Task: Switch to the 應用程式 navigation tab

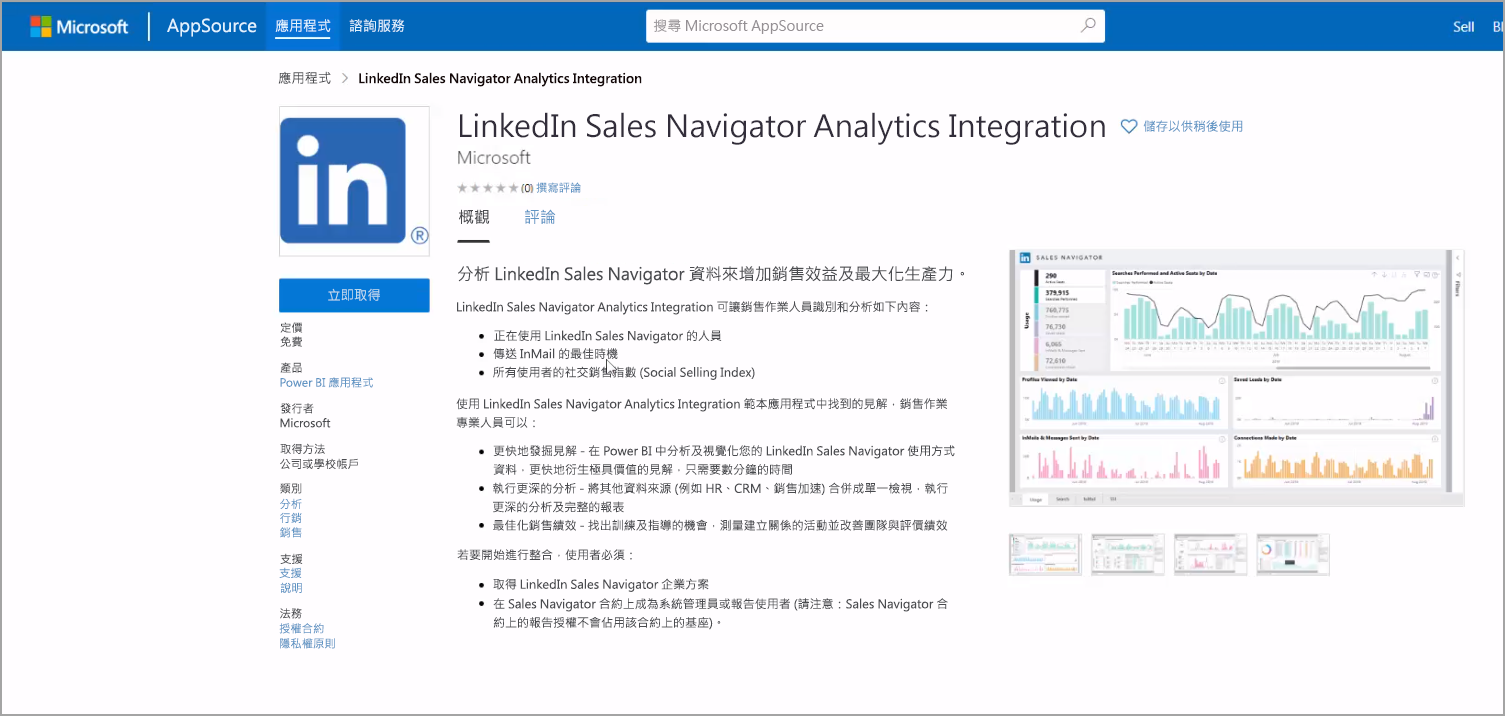Action: pos(302,26)
